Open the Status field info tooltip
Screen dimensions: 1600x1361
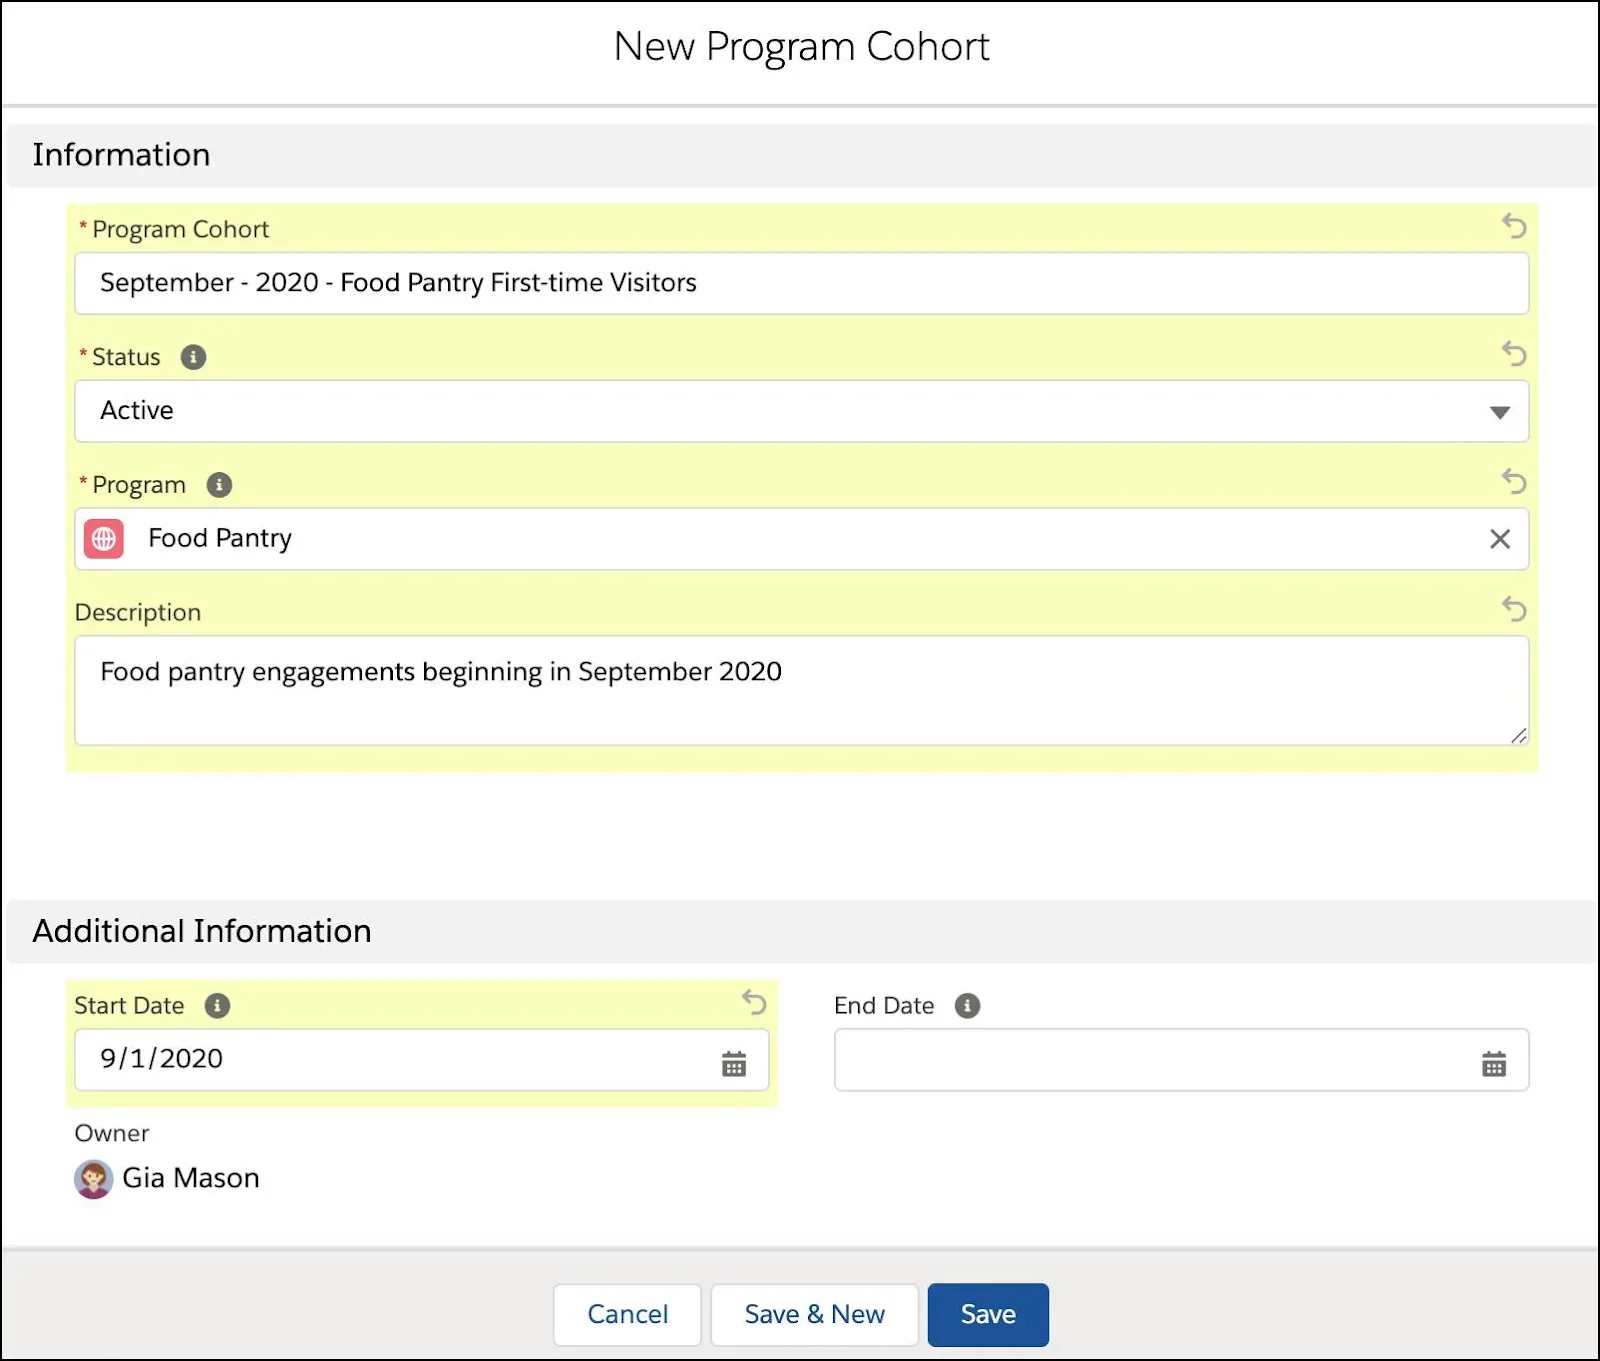[x=195, y=357]
